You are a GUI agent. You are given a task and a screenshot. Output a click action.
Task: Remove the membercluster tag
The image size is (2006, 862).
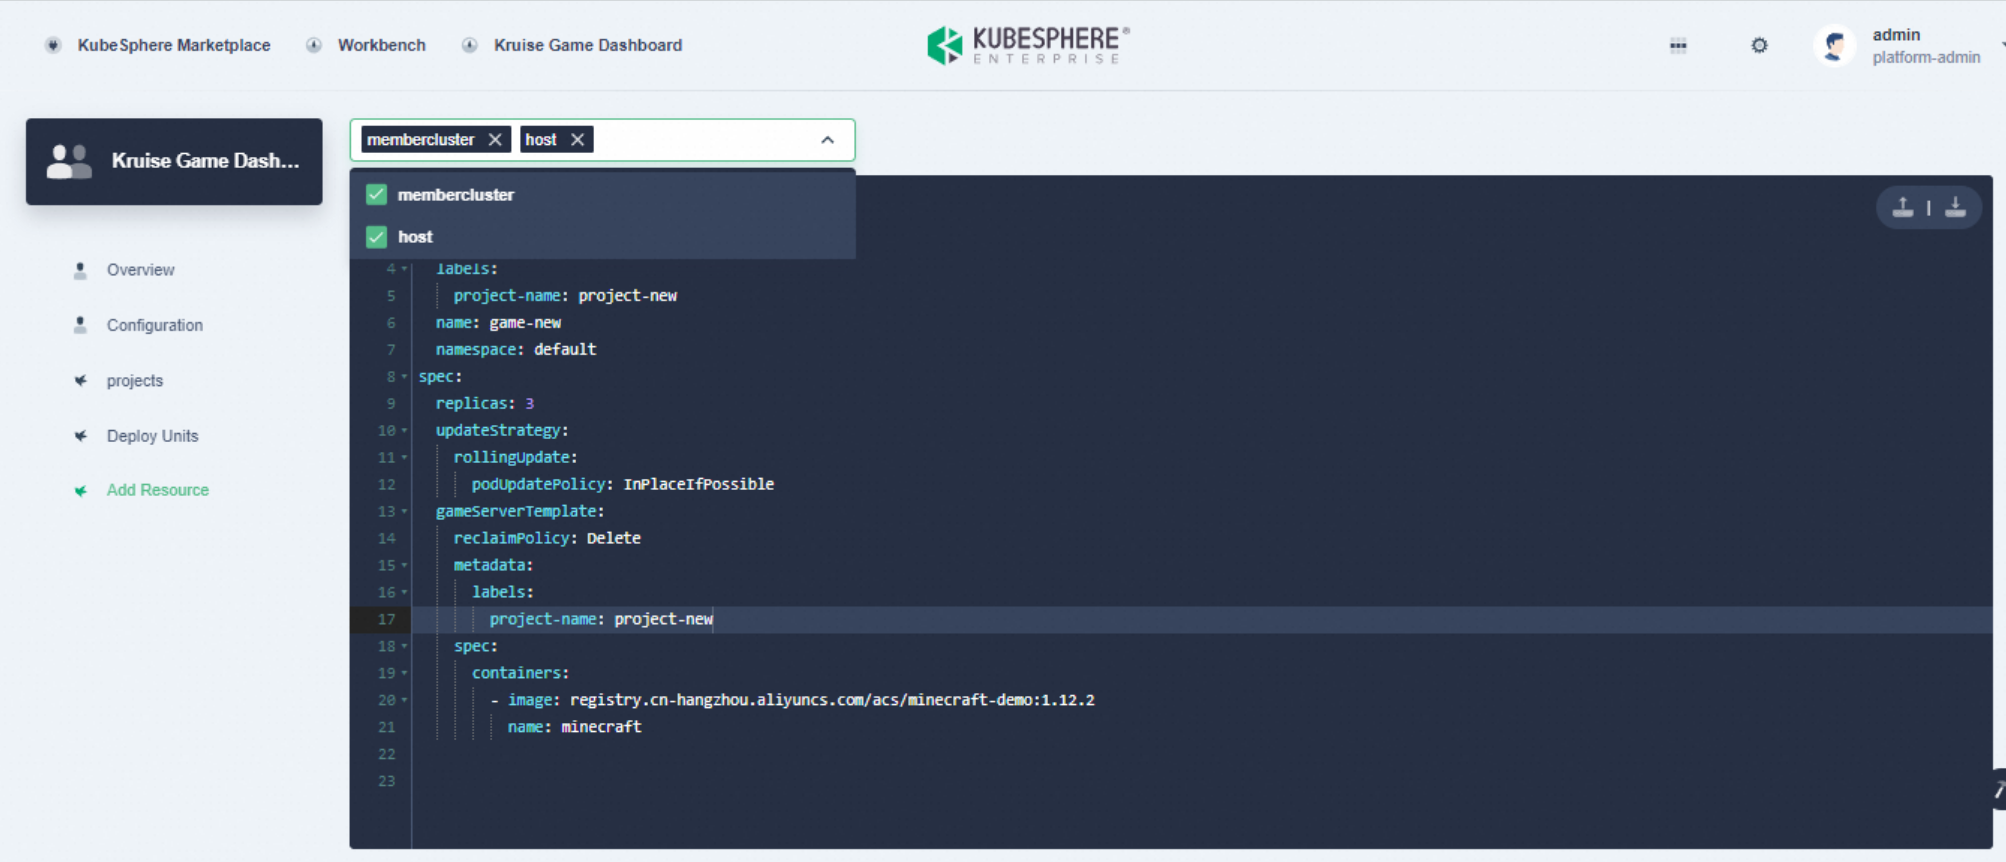tap(495, 140)
